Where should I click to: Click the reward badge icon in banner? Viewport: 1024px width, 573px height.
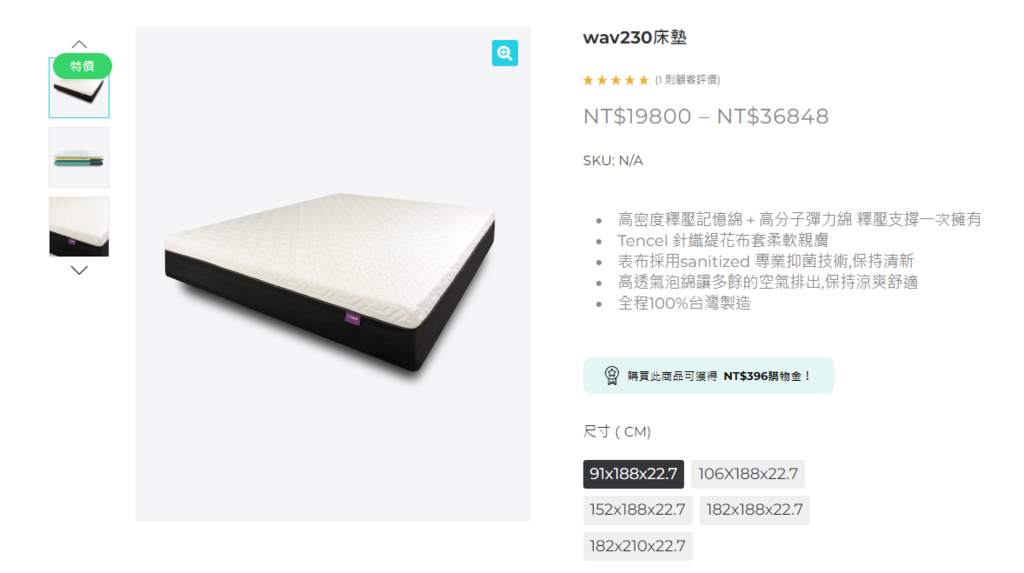coord(611,375)
